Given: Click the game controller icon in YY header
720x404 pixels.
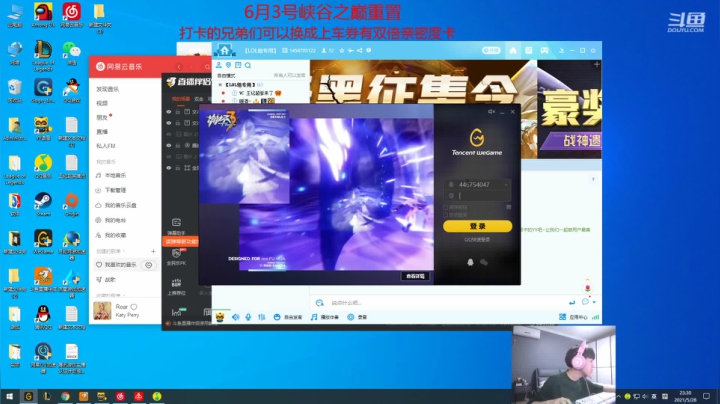Looking at the screenshot, I should [x=544, y=50].
